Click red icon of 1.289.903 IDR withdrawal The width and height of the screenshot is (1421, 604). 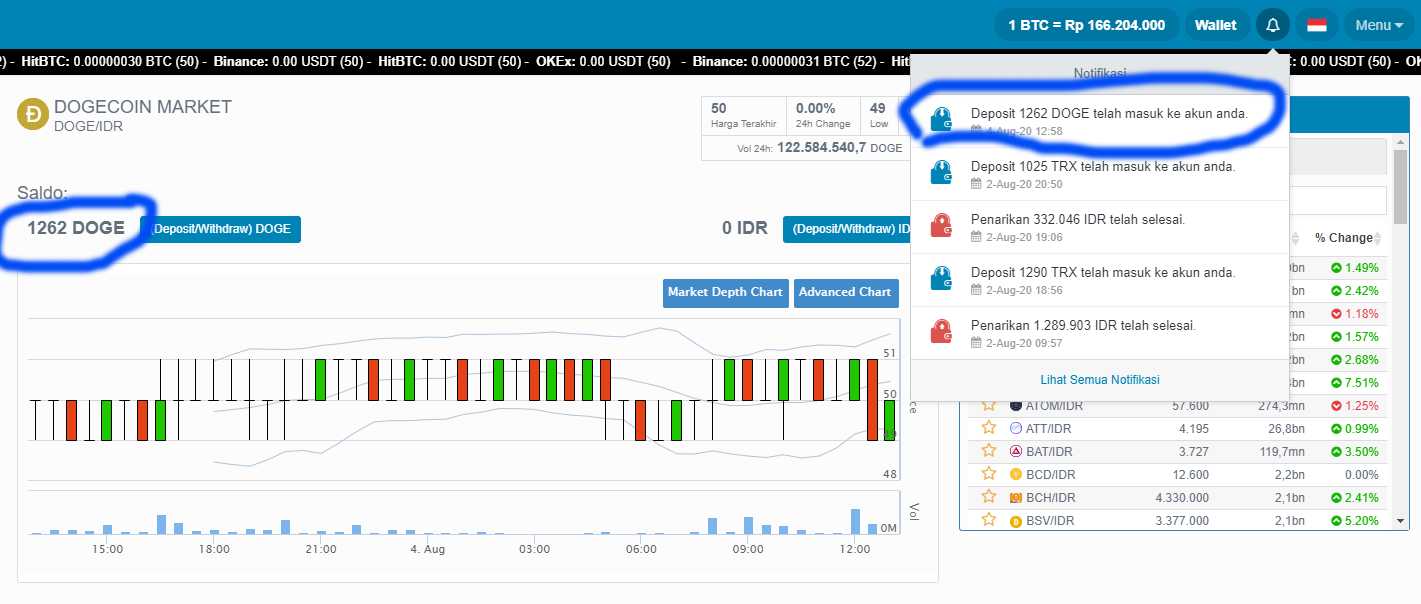pyautogui.click(x=941, y=332)
